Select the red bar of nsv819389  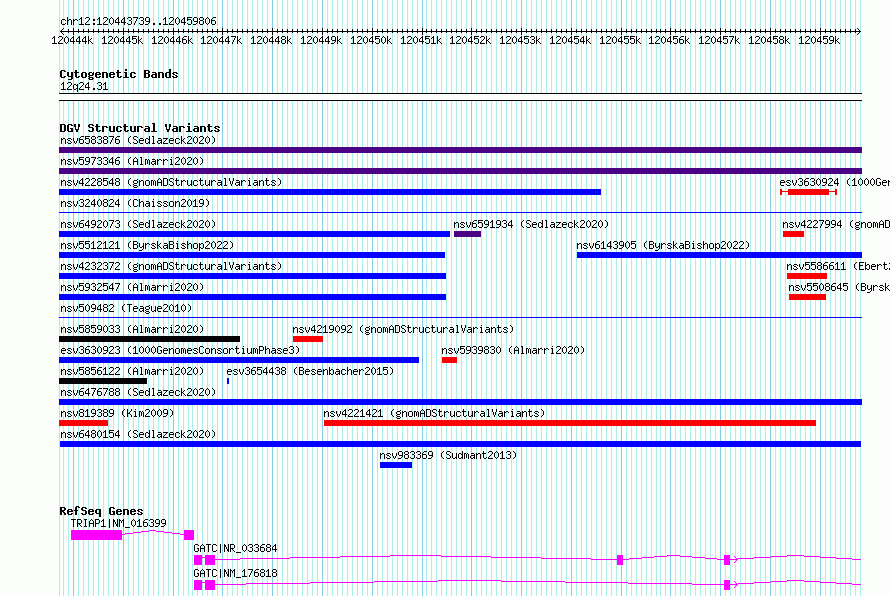click(x=83, y=423)
